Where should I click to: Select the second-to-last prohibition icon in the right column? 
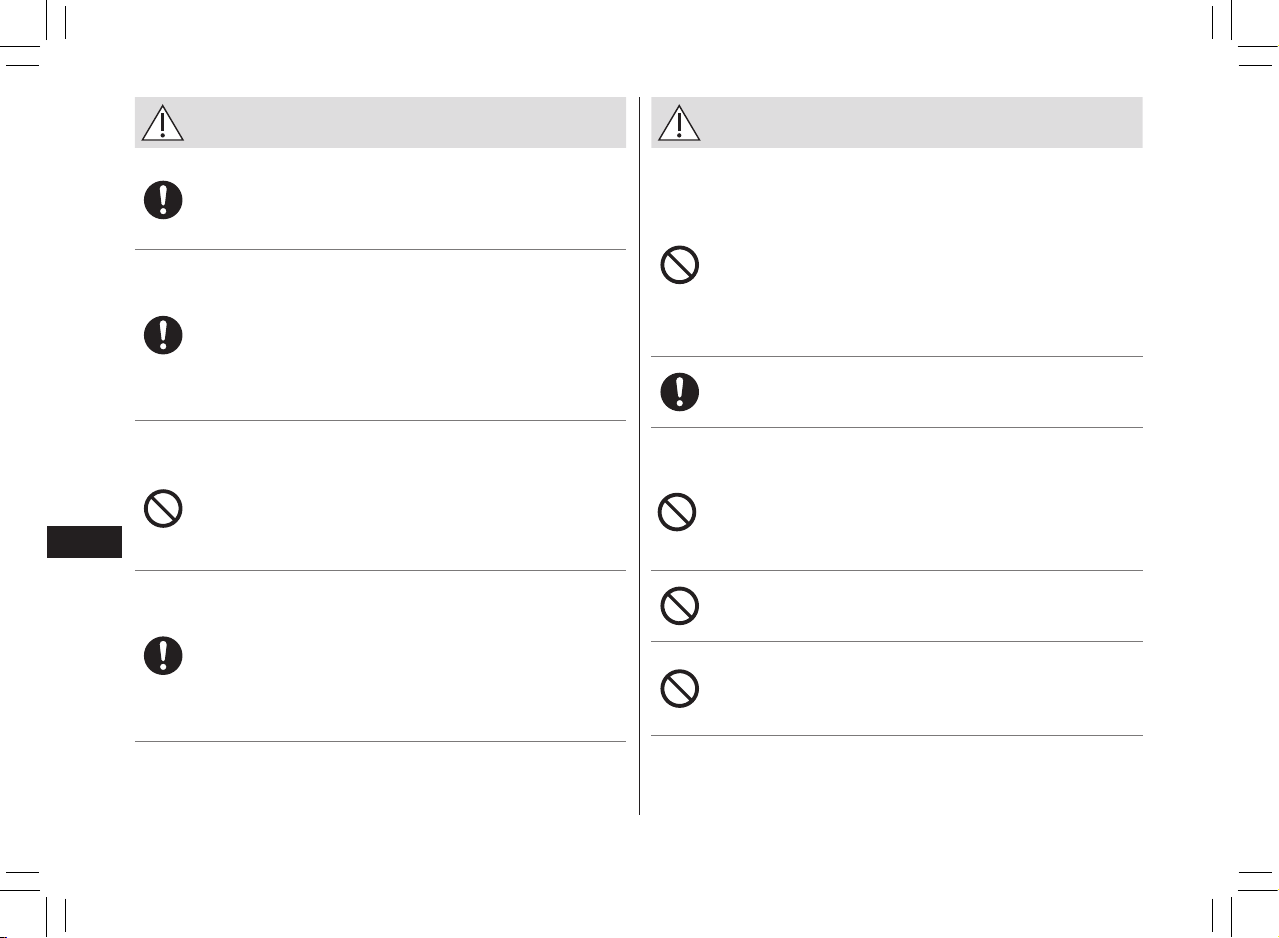[x=680, y=605]
